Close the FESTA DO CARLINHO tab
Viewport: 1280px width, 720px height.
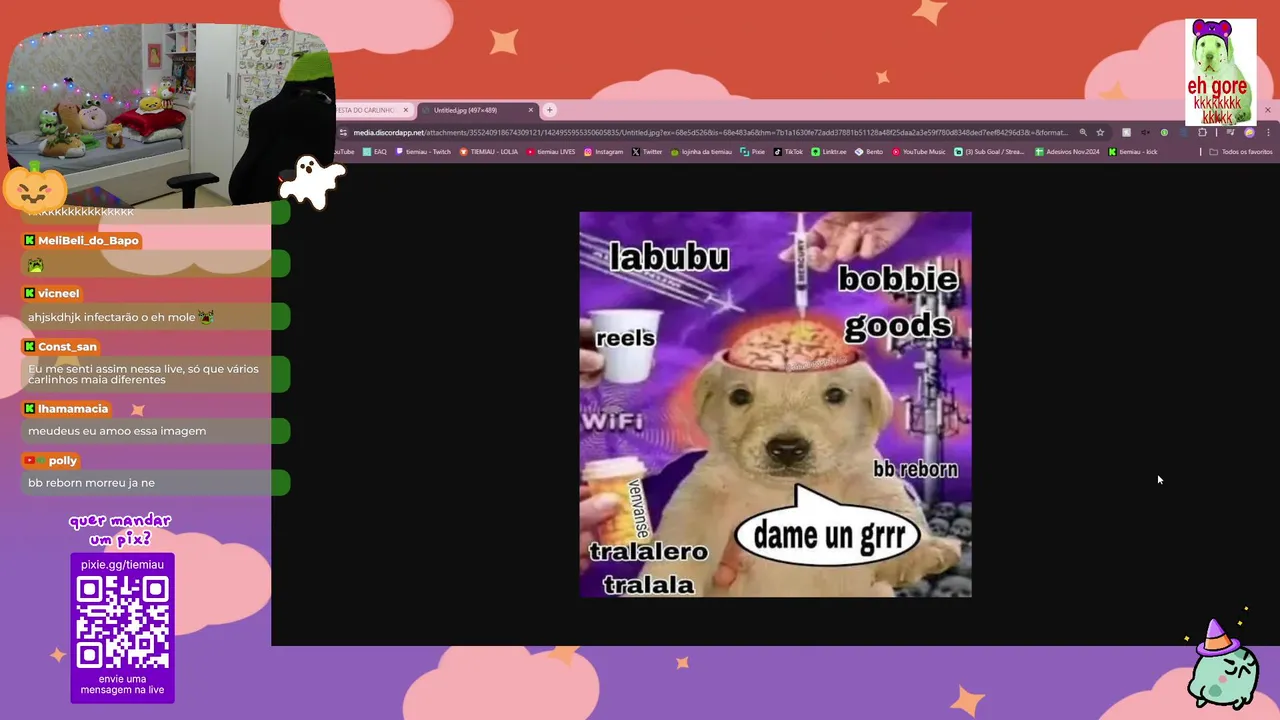405,110
